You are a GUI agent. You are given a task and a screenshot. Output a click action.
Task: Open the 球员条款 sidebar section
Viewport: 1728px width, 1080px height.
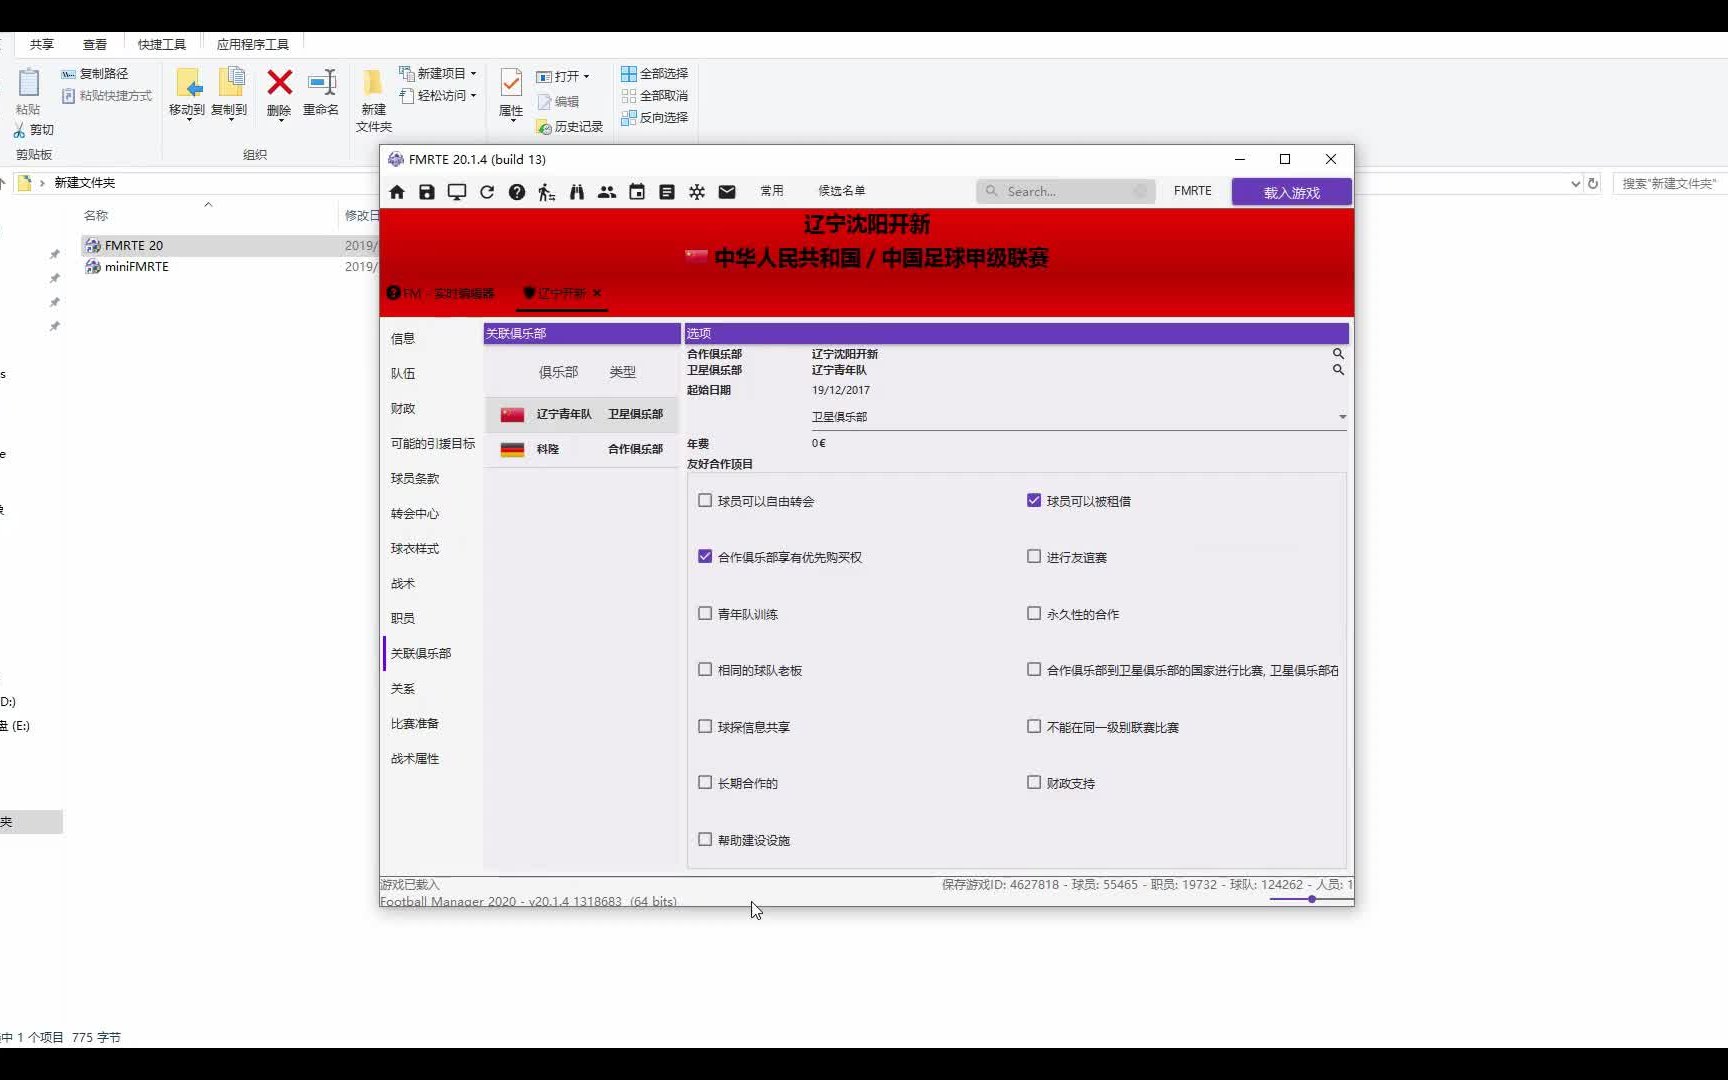pyautogui.click(x=415, y=479)
